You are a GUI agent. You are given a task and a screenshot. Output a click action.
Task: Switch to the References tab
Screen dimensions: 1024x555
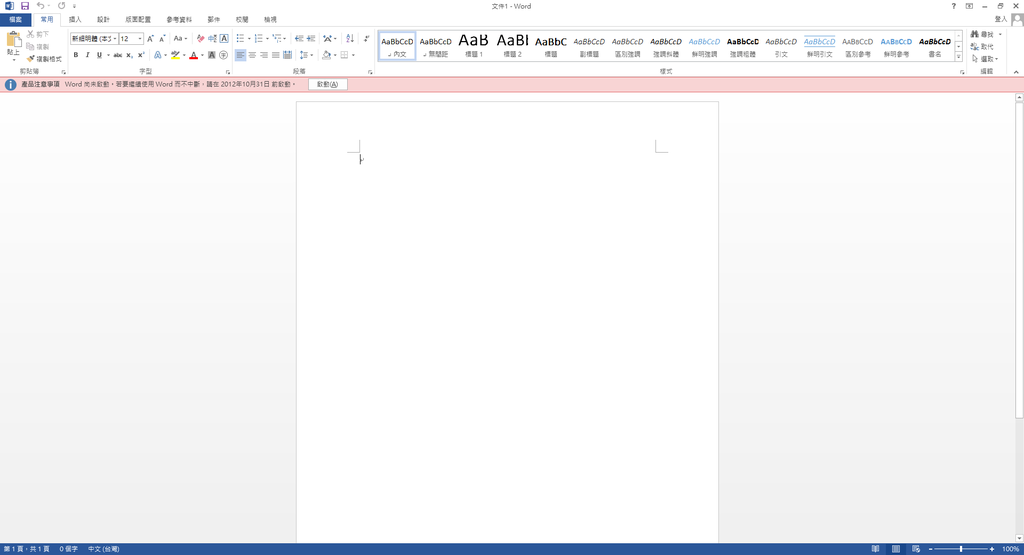(x=179, y=20)
